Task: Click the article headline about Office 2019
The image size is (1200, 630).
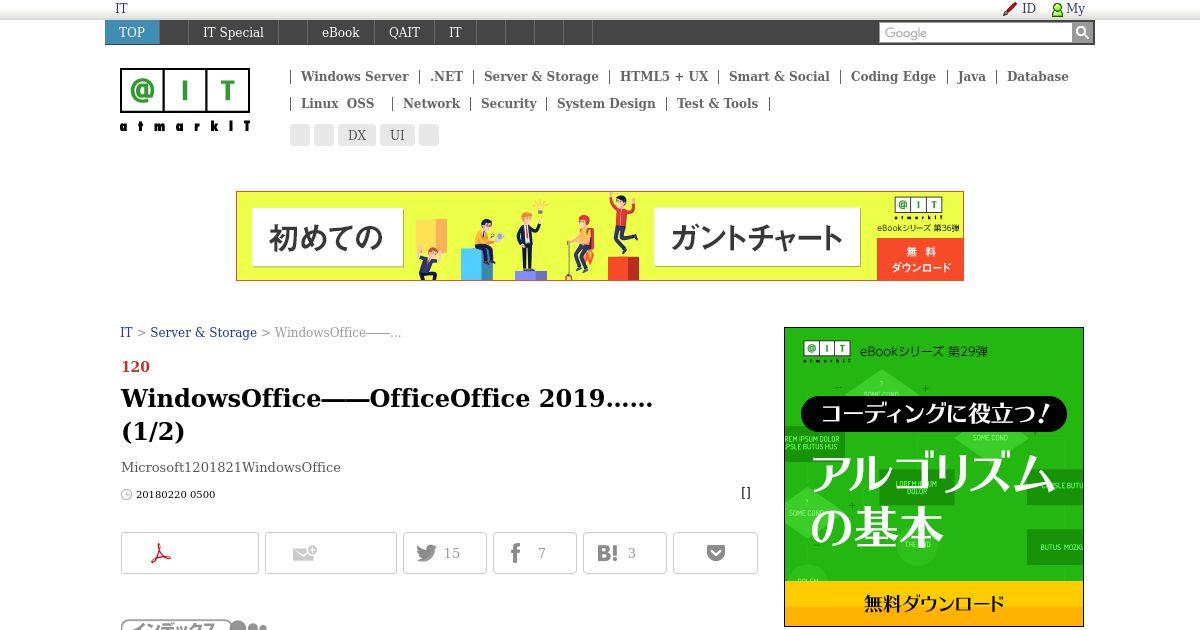Action: (387, 414)
